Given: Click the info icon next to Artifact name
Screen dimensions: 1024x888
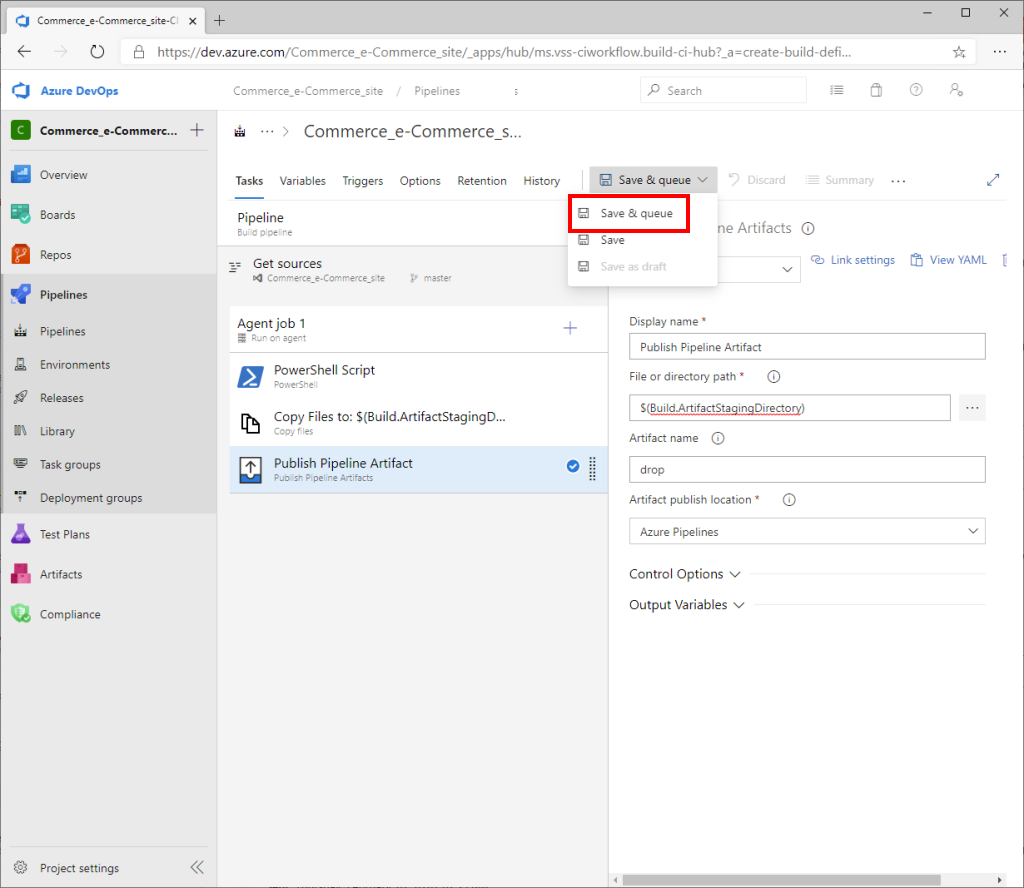Looking at the screenshot, I should coord(718,438).
